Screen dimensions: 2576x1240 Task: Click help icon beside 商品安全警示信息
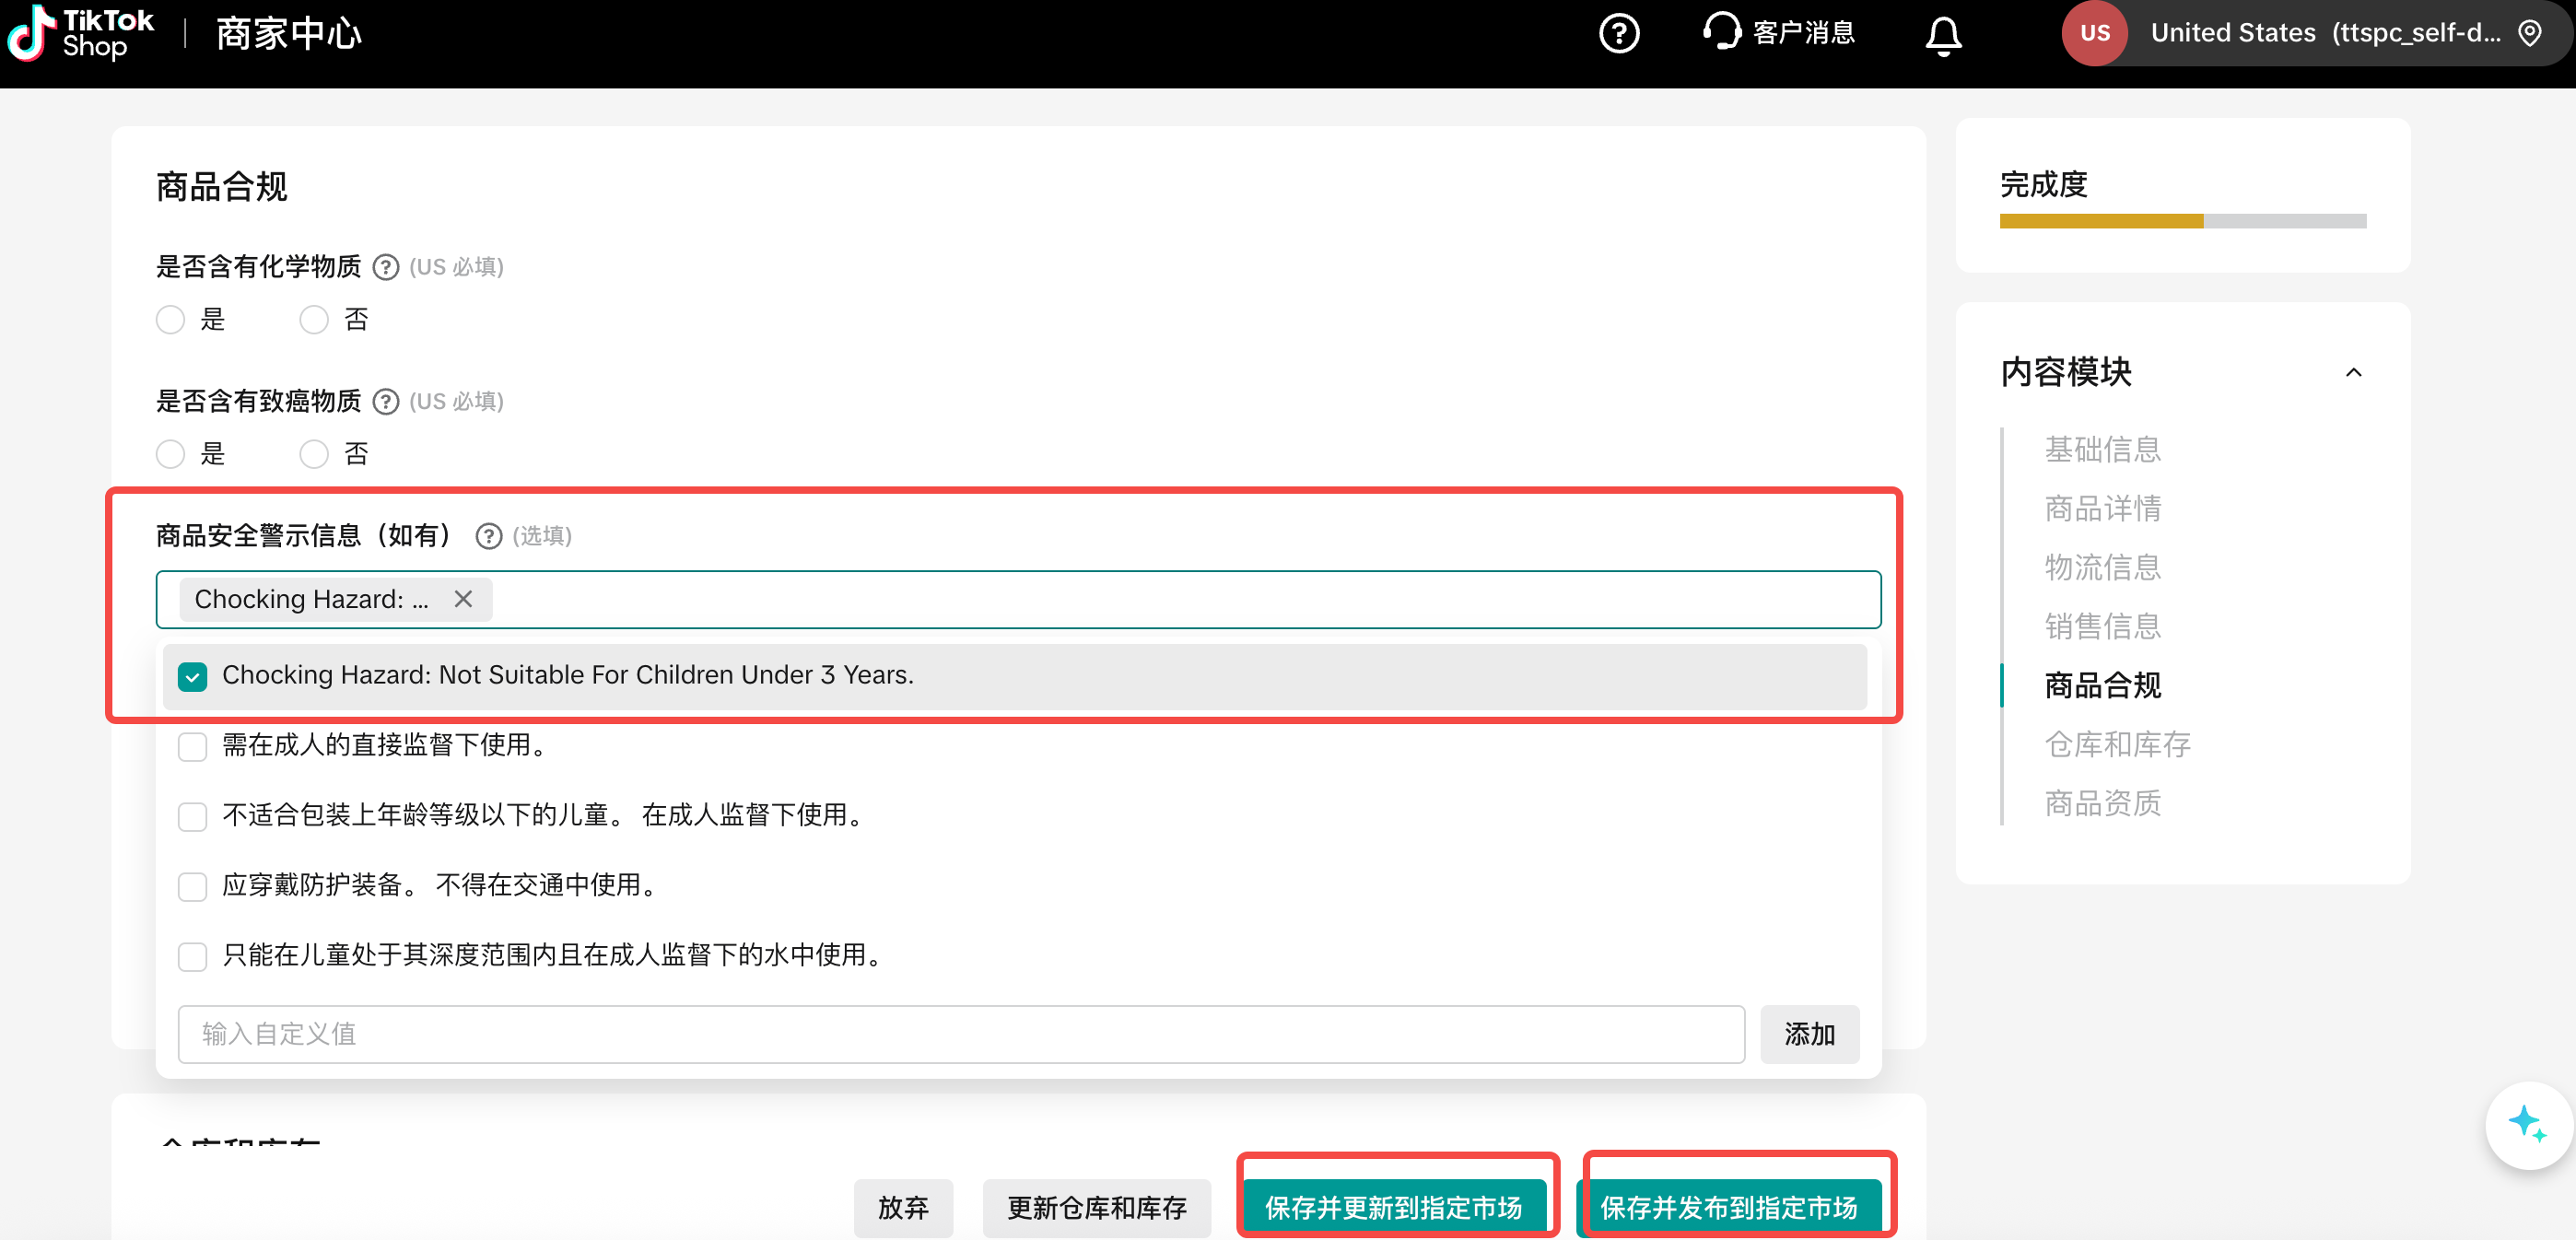coord(488,536)
